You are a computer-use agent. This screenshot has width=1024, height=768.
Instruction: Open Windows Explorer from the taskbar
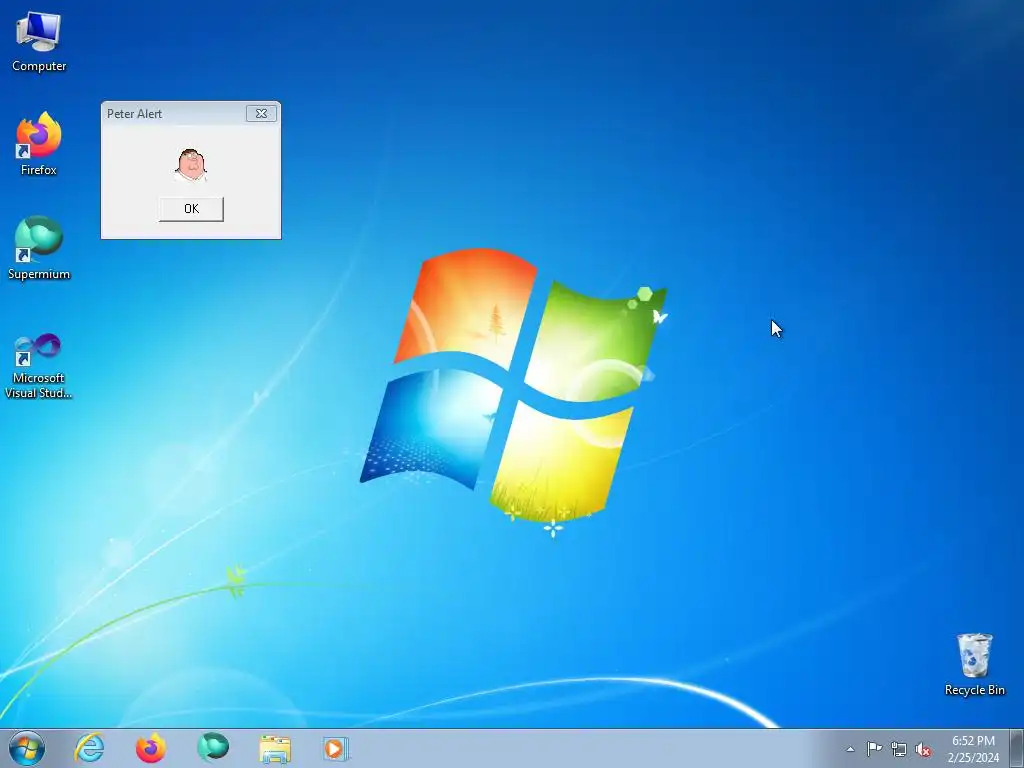[x=275, y=748]
